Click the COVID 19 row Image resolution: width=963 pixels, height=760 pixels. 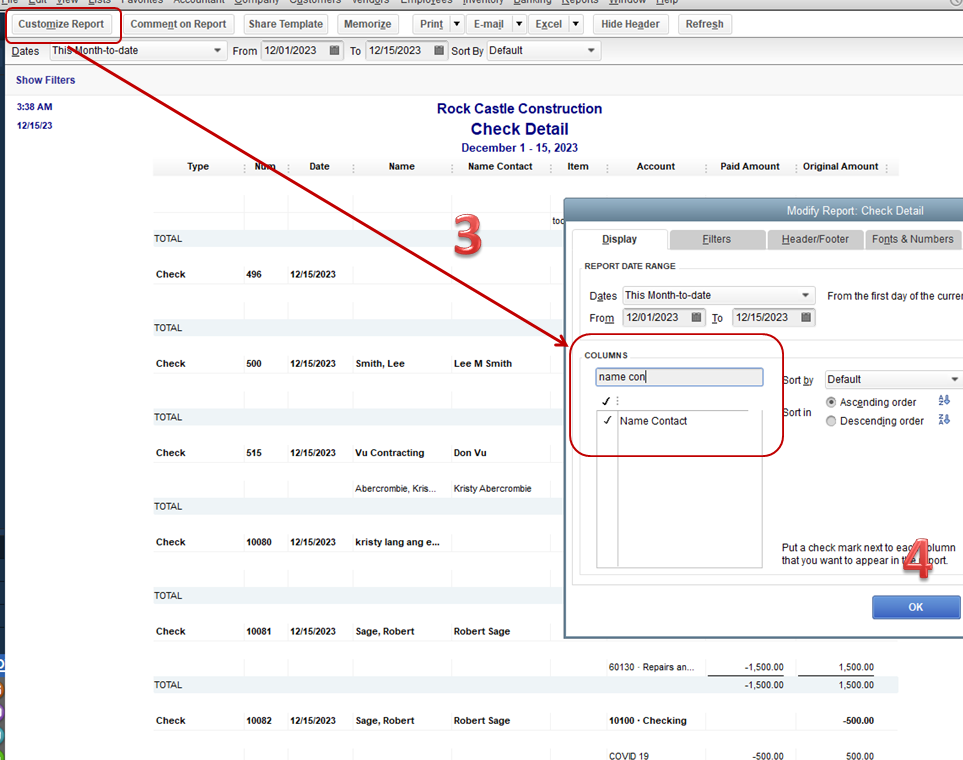[x=629, y=756]
